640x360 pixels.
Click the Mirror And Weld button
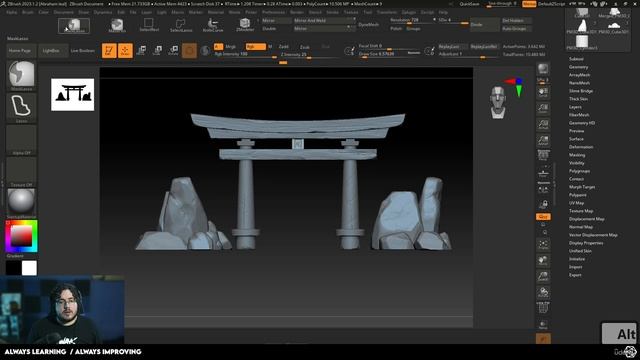pos(324,20)
